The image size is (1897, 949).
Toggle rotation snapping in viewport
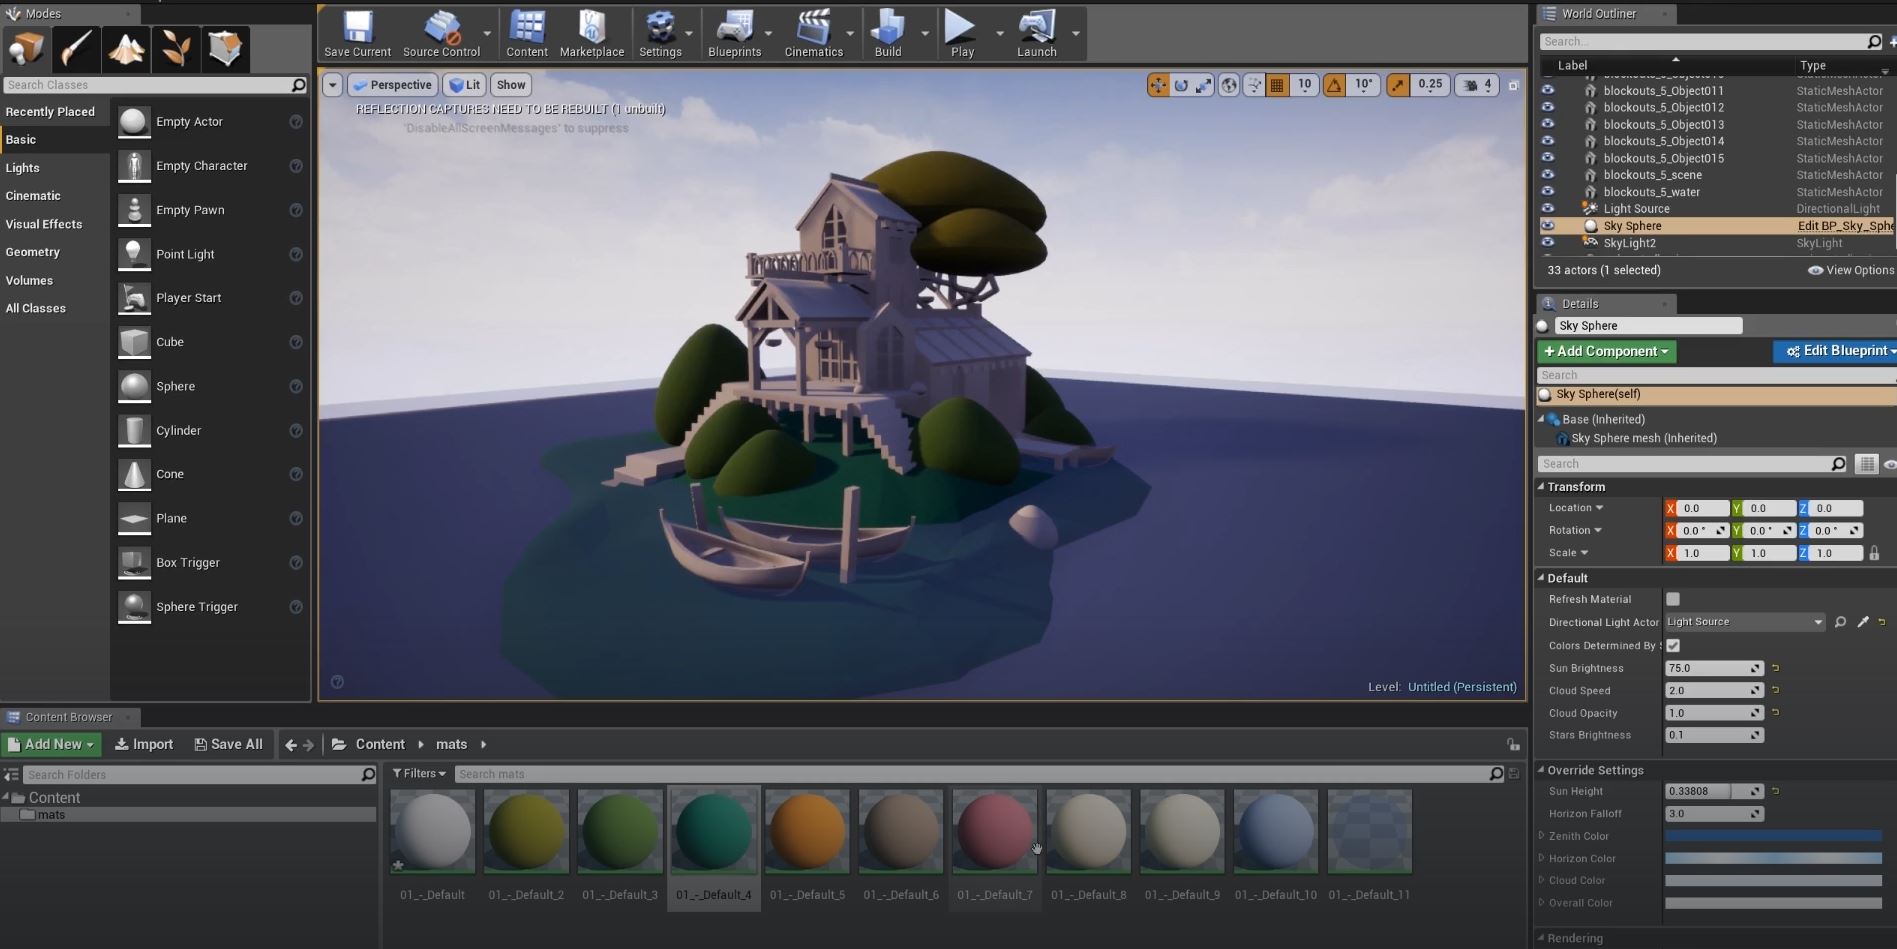(x=1334, y=85)
